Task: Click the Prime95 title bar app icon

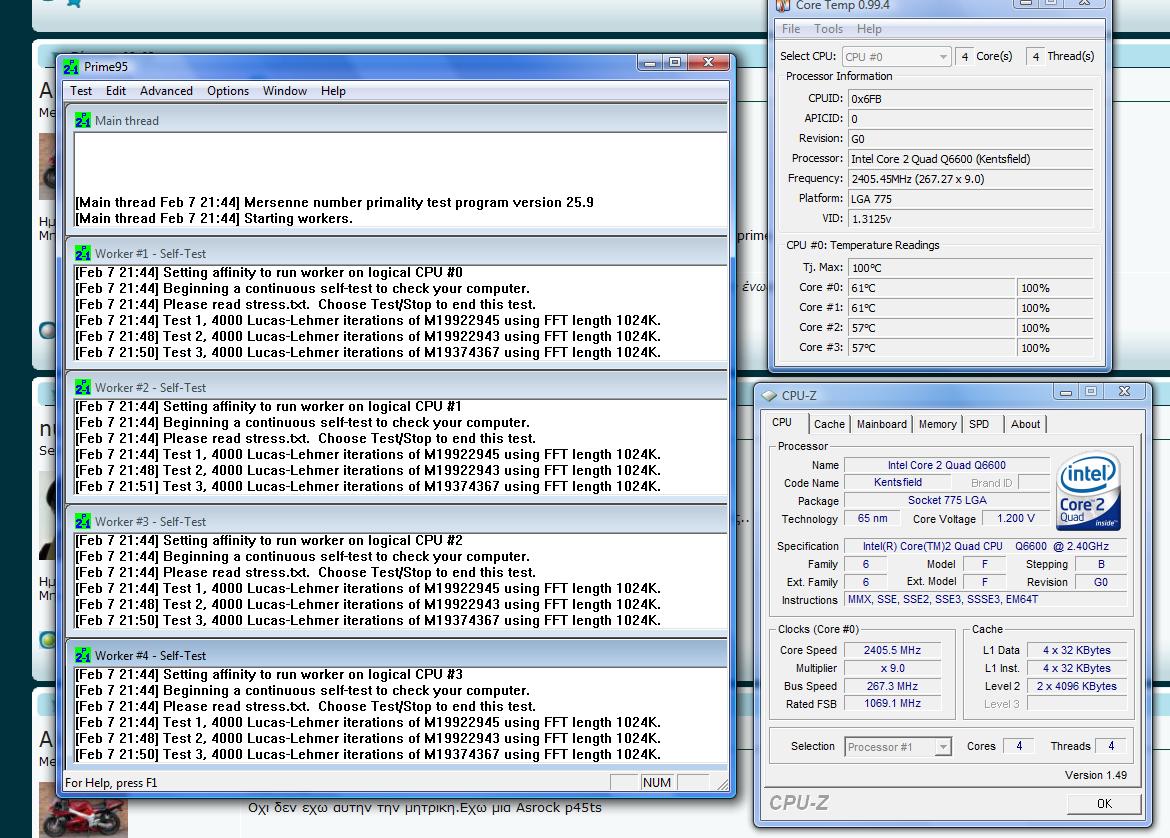Action: click(x=71, y=67)
